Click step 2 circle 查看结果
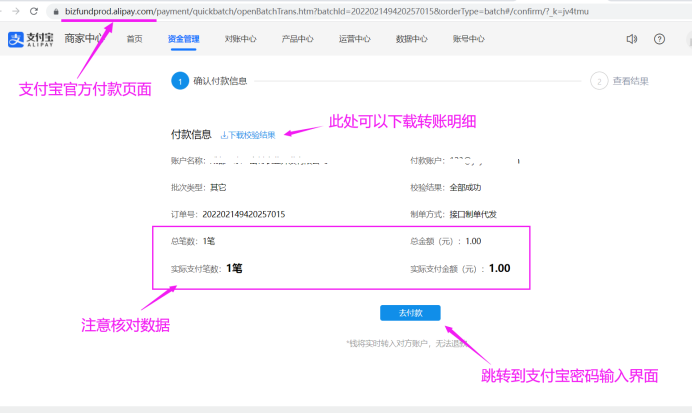This screenshot has width=693, height=413. [599, 81]
